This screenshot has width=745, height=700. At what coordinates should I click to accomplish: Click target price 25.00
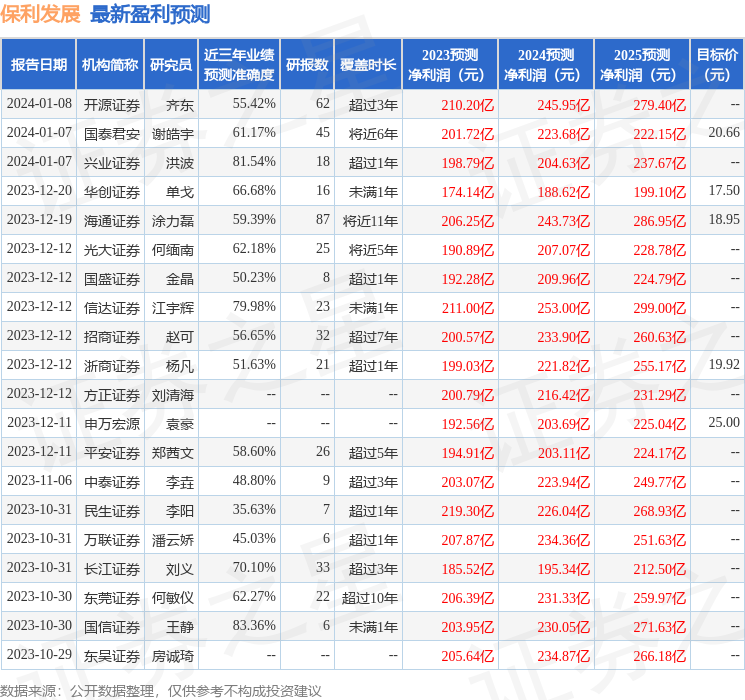click(x=724, y=422)
